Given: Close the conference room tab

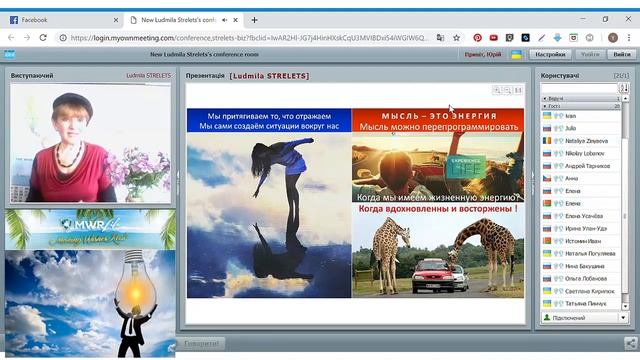Looking at the screenshot, I should tap(236, 20).
